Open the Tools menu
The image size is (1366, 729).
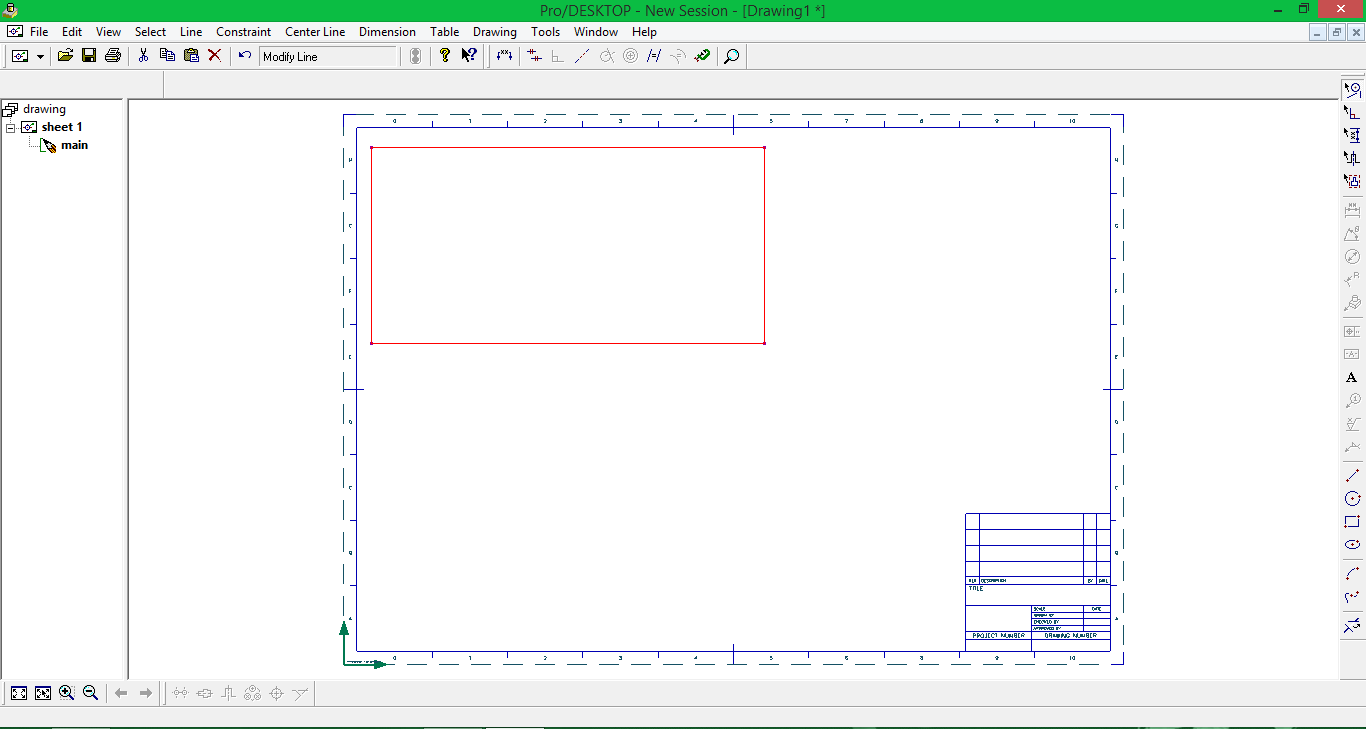pos(545,32)
